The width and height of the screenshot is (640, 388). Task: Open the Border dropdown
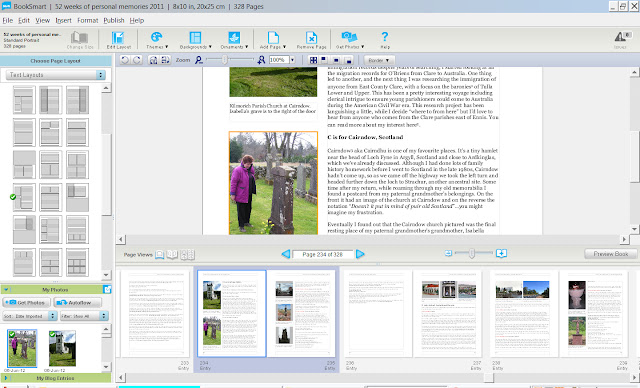click(x=379, y=60)
